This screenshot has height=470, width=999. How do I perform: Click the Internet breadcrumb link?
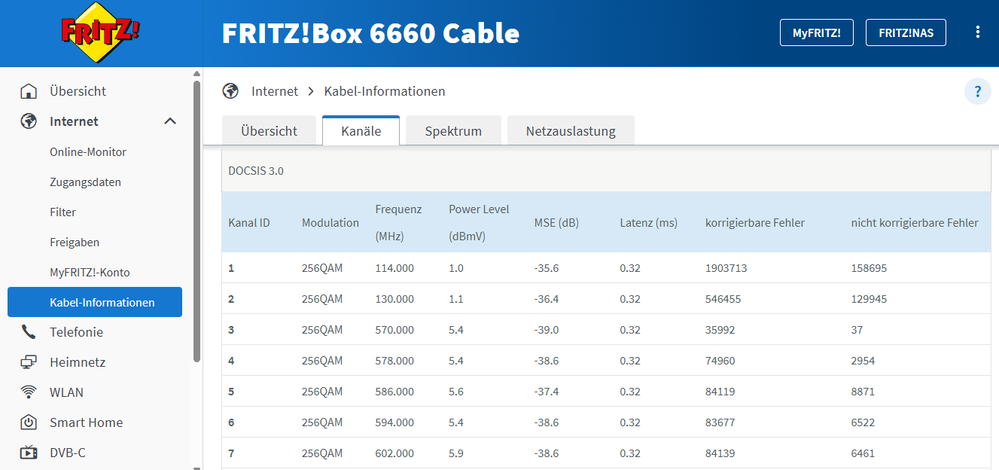[x=274, y=91]
